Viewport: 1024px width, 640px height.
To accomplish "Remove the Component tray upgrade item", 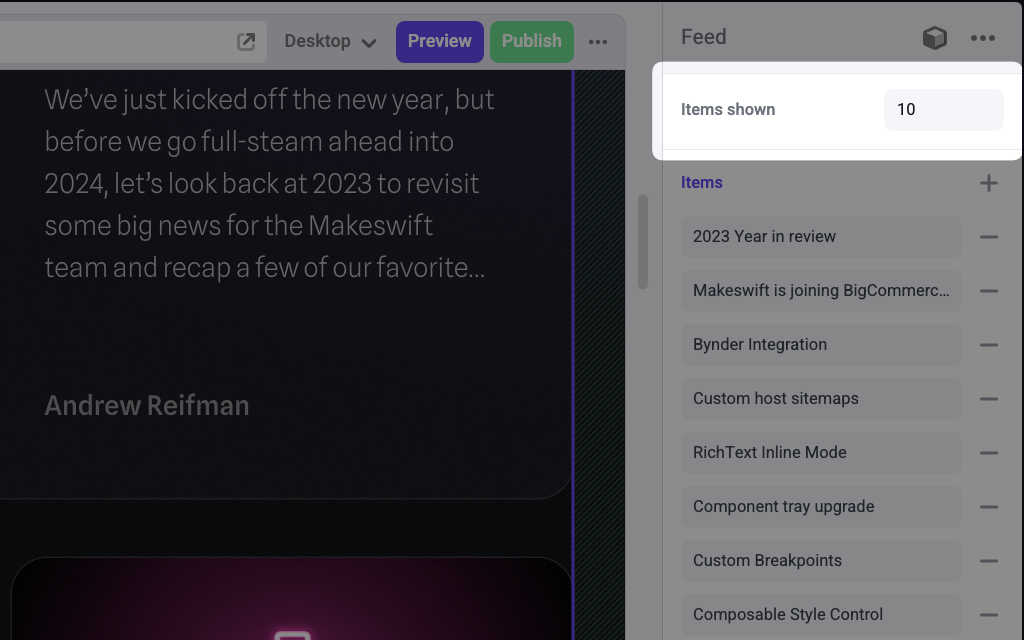I will tap(989, 507).
